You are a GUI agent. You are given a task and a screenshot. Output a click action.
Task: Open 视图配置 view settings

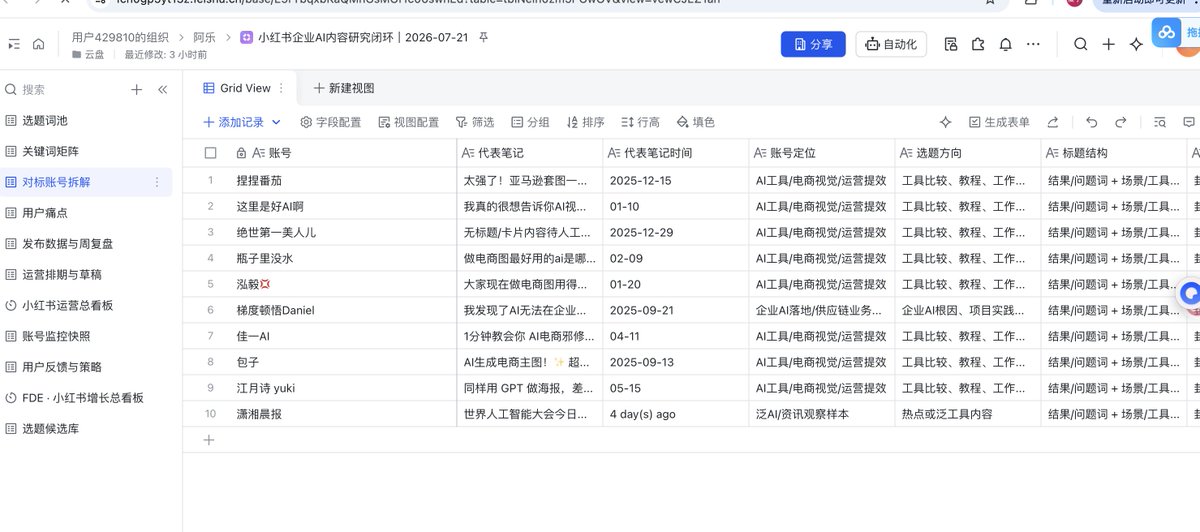click(x=409, y=122)
